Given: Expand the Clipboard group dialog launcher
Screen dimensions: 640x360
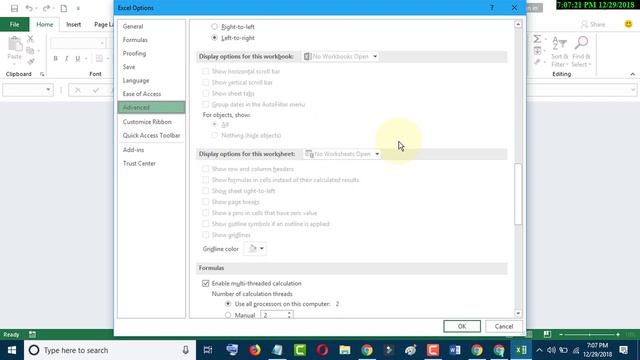Looking at the screenshot, I should tap(42, 74).
